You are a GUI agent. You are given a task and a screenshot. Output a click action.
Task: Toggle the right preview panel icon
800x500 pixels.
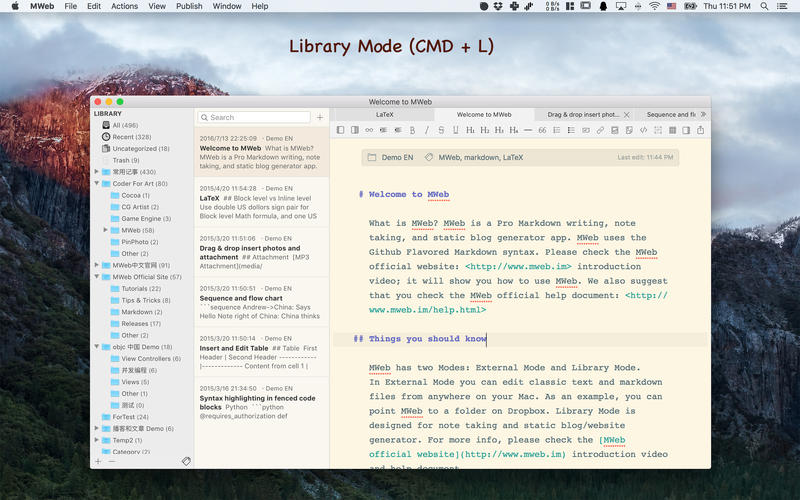tap(686, 130)
